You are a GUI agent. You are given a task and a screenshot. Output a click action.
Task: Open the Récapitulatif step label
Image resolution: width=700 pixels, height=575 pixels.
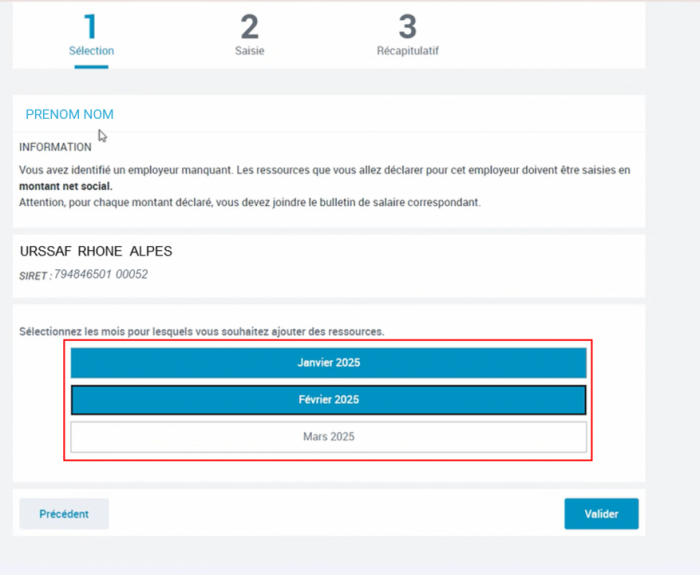pyautogui.click(x=407, y=51)
